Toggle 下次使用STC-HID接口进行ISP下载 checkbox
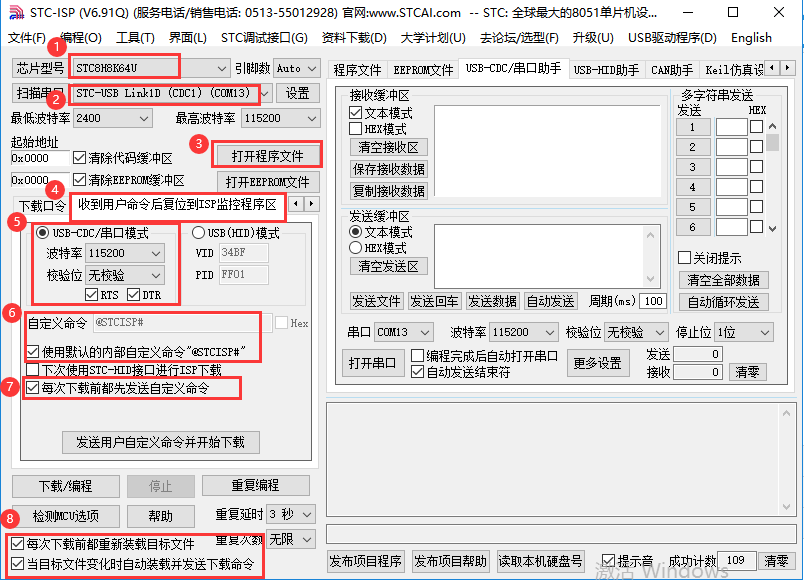 32,369
